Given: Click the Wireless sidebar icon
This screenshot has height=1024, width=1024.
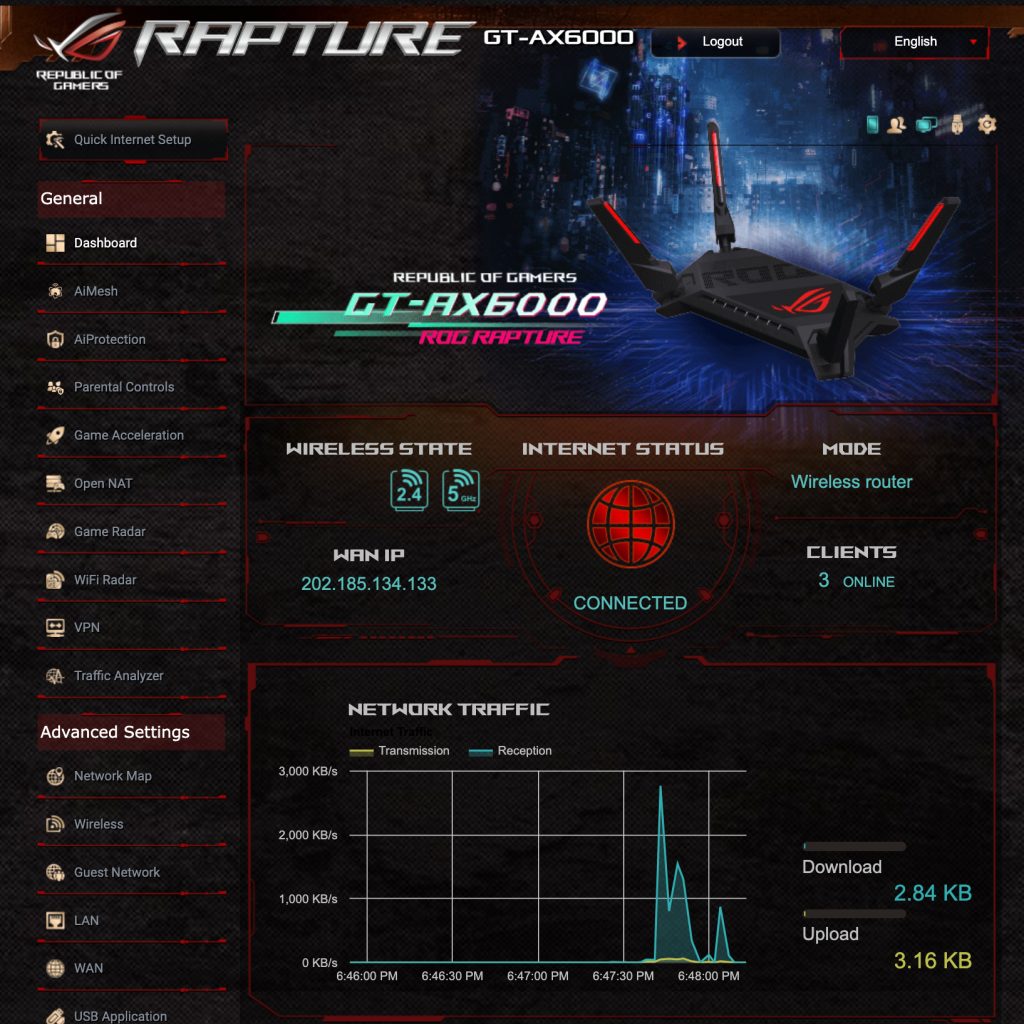Looking at the screenshot, I should coord(56,824).
